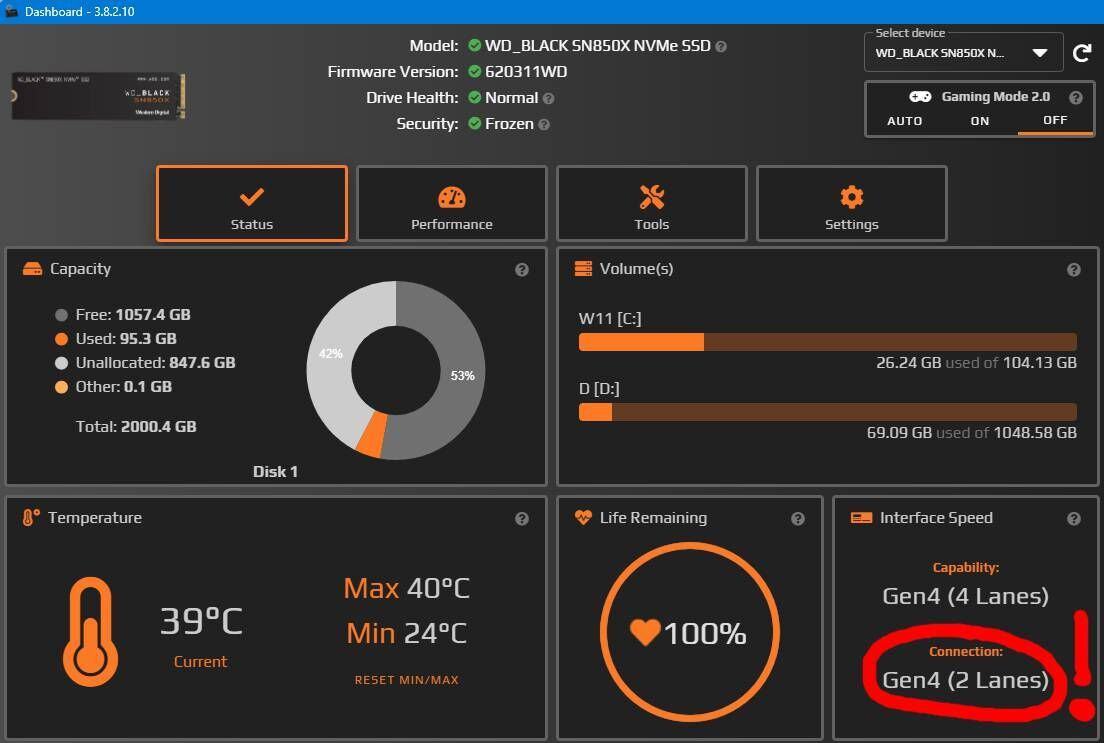Open Interface Speed panel help icon
This screenshot has height=743, width=1104.
pos(1074,519)
